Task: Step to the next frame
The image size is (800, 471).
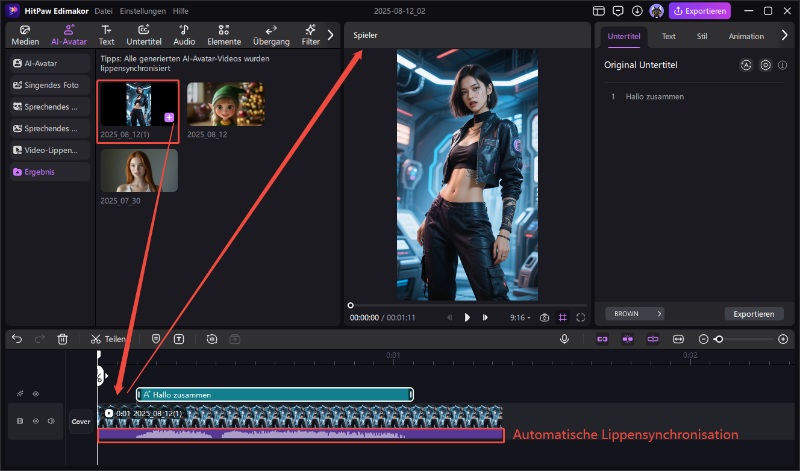Action: 485,317
